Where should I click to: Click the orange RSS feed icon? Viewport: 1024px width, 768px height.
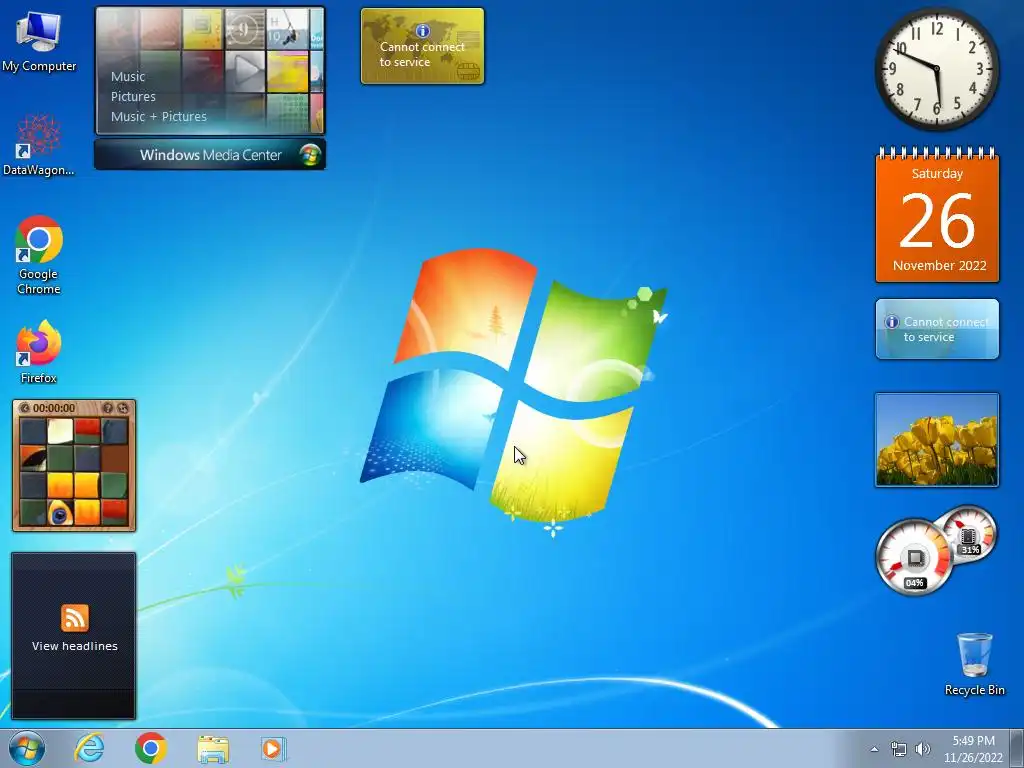[74, 618]
